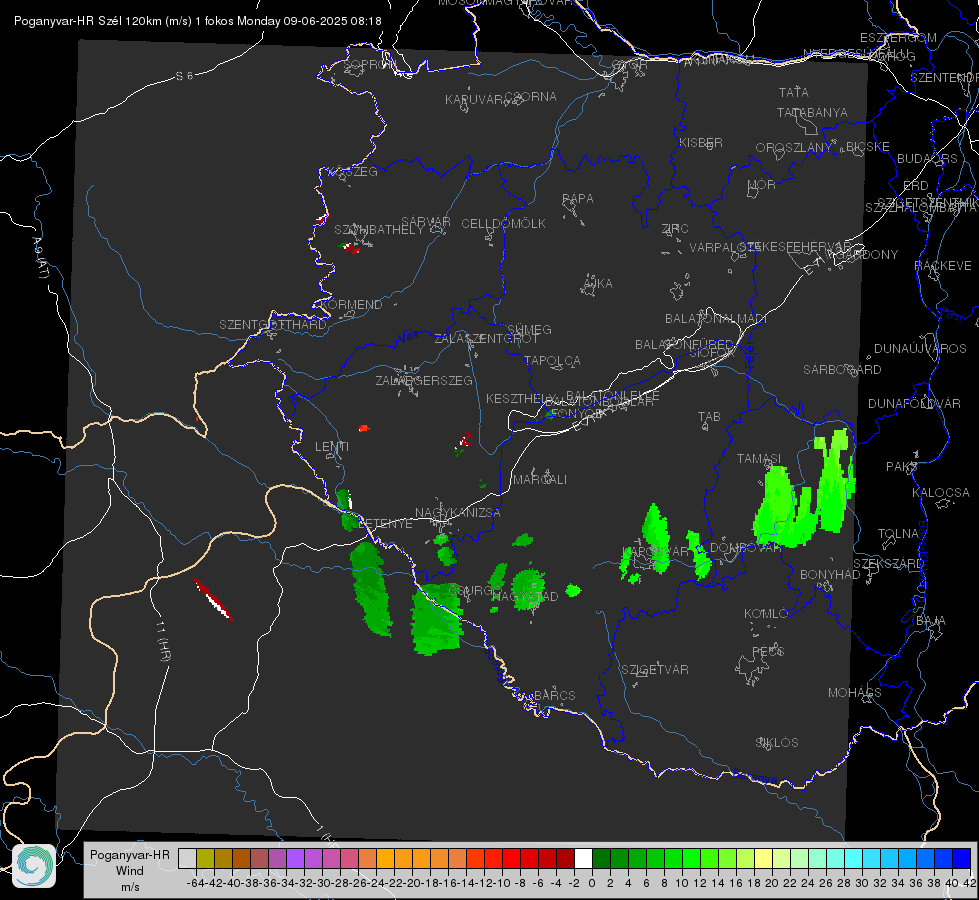
Task: Click the PAPA city label
Action: (578, 199)
